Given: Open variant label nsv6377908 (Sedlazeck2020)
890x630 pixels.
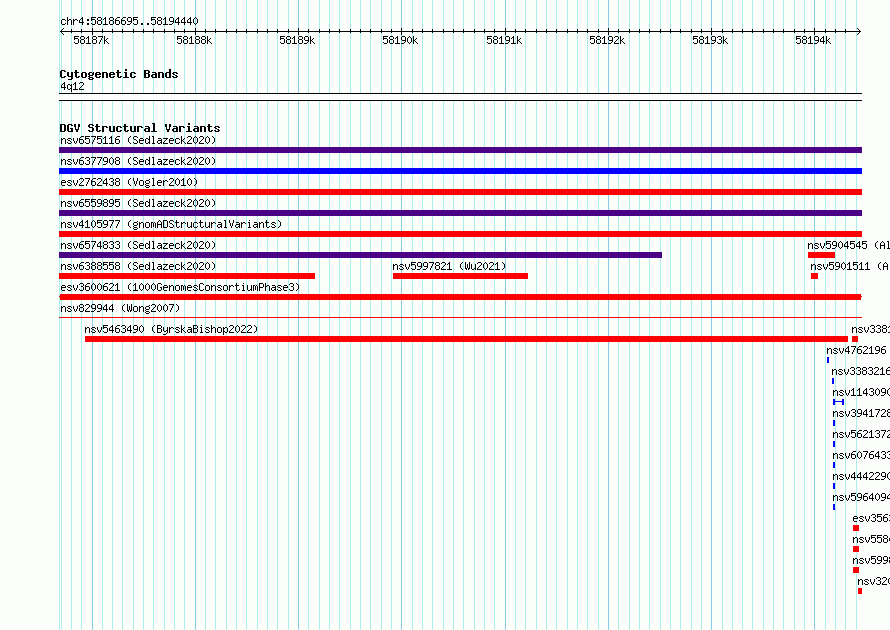Looking at the screenshot, I should pos(138,161).
